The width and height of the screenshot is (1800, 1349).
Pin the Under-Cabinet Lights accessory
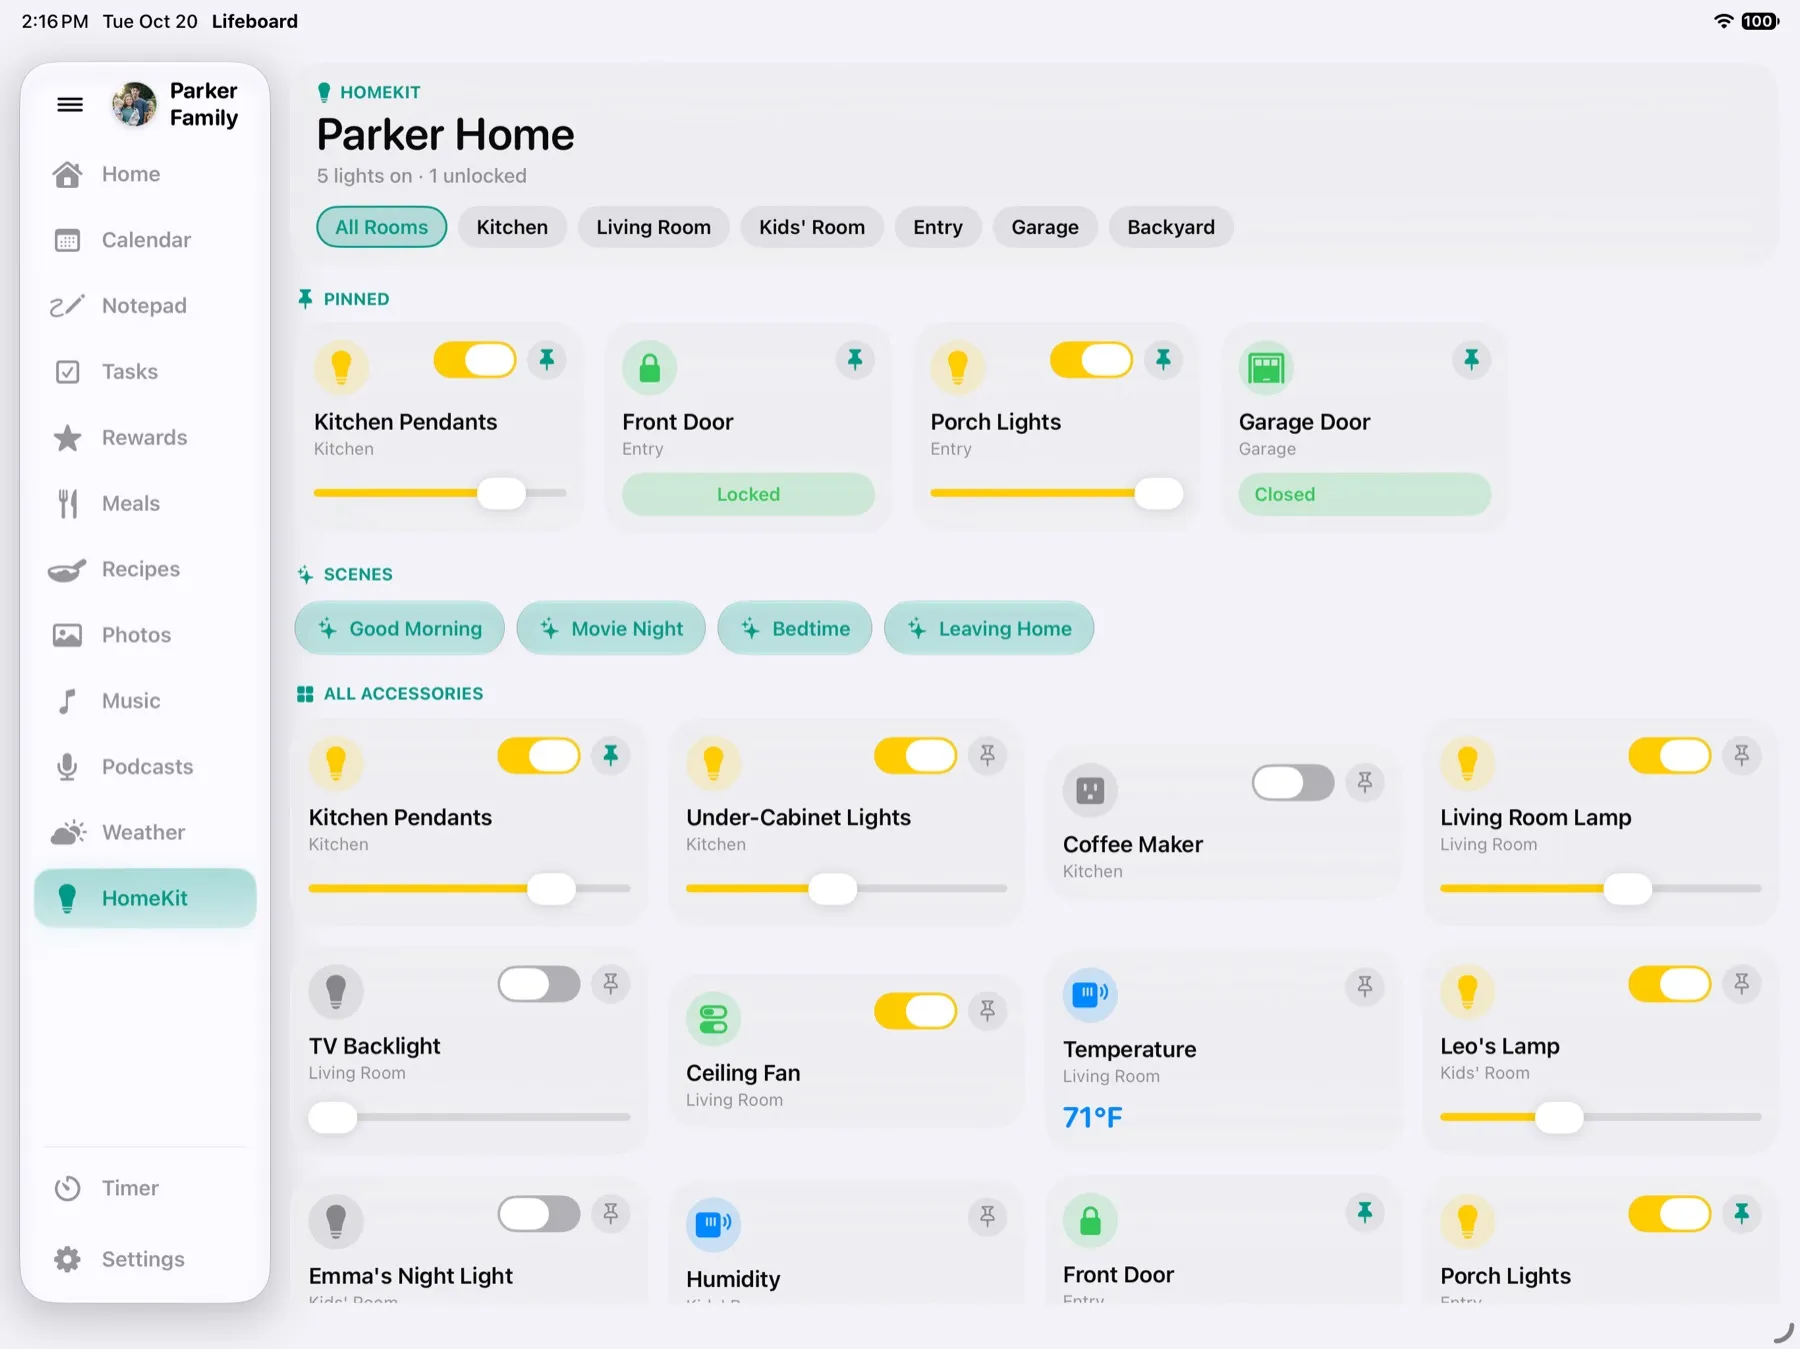pyautogui.click(x=987, y=756)
